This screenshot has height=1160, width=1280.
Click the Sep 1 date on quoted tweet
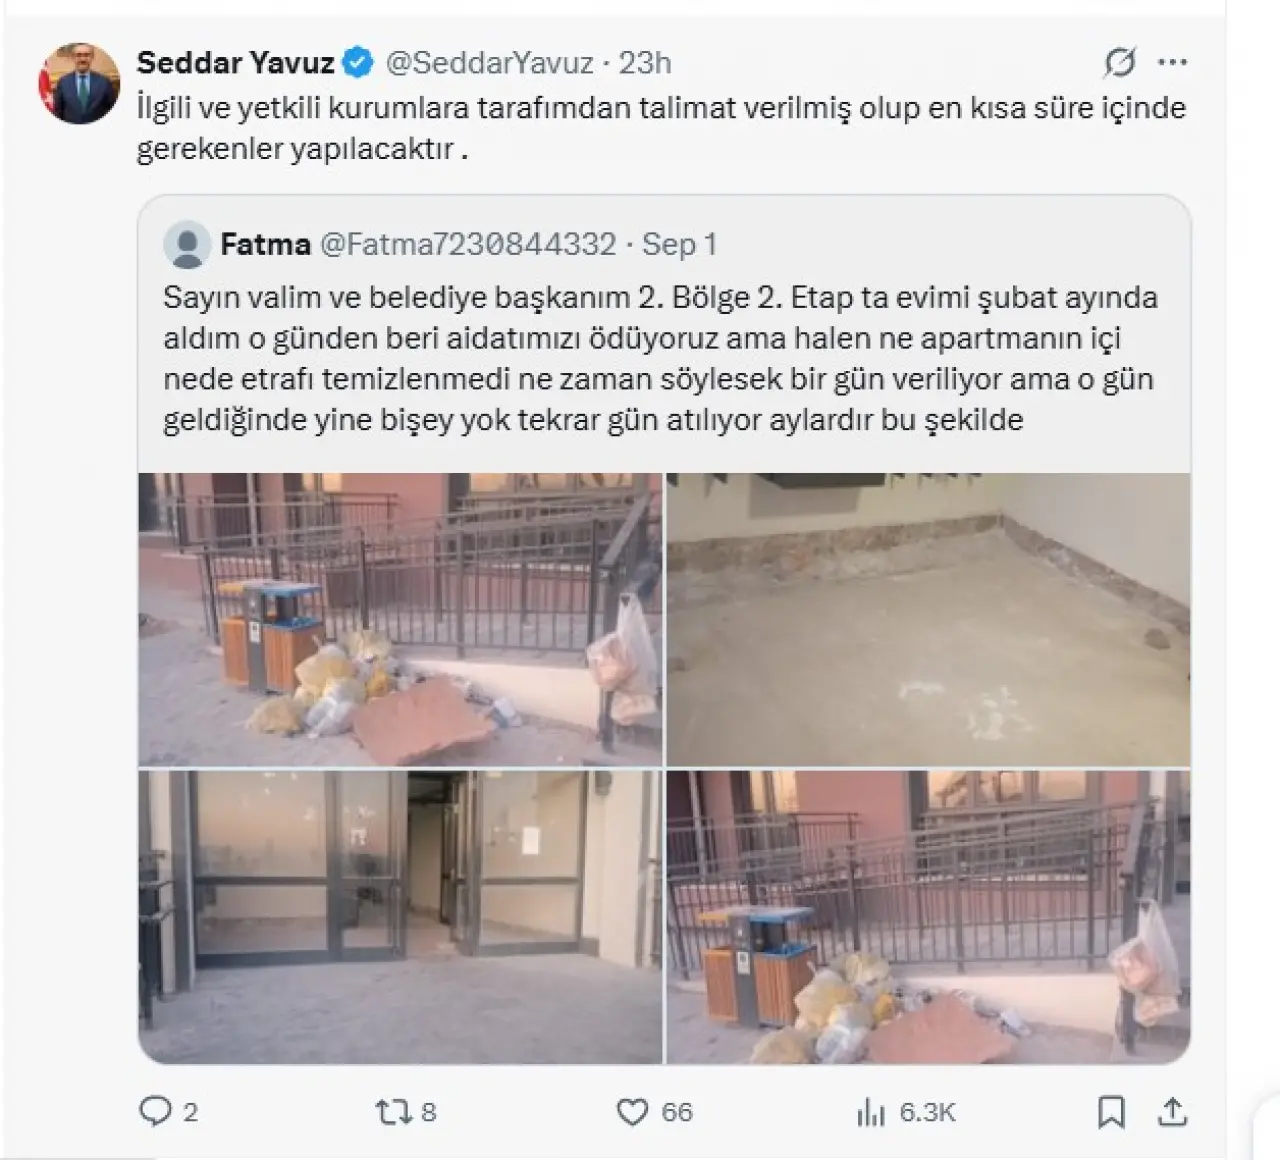click(679, 245)
